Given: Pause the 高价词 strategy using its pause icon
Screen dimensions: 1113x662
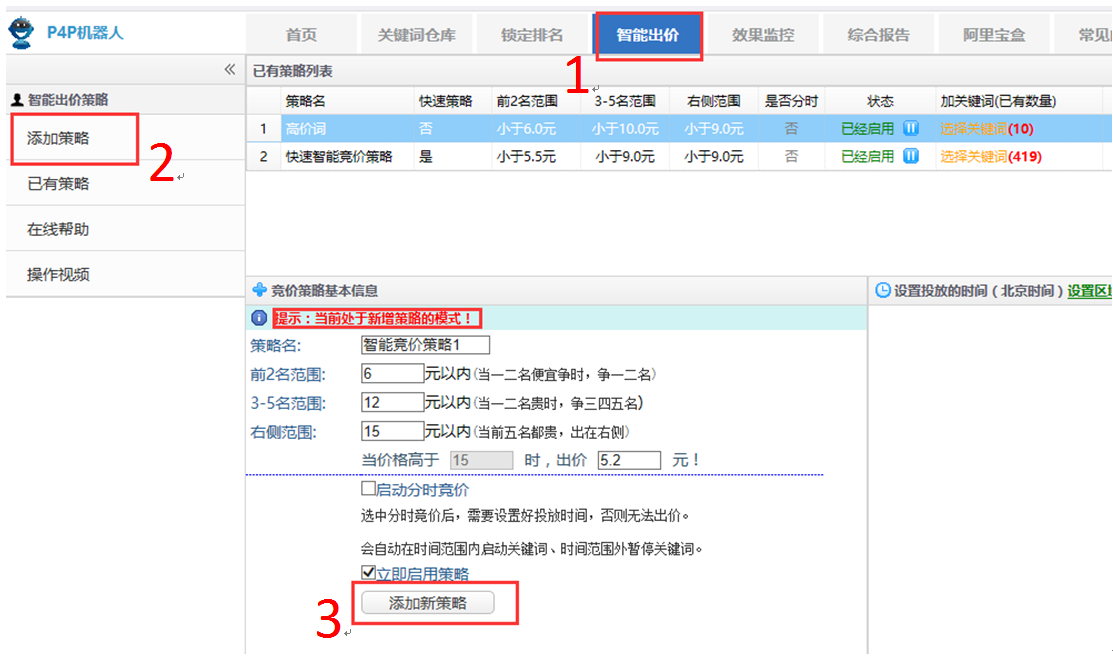Looking at the screenshot, I should pyautogui.click(x=911, y=128).
